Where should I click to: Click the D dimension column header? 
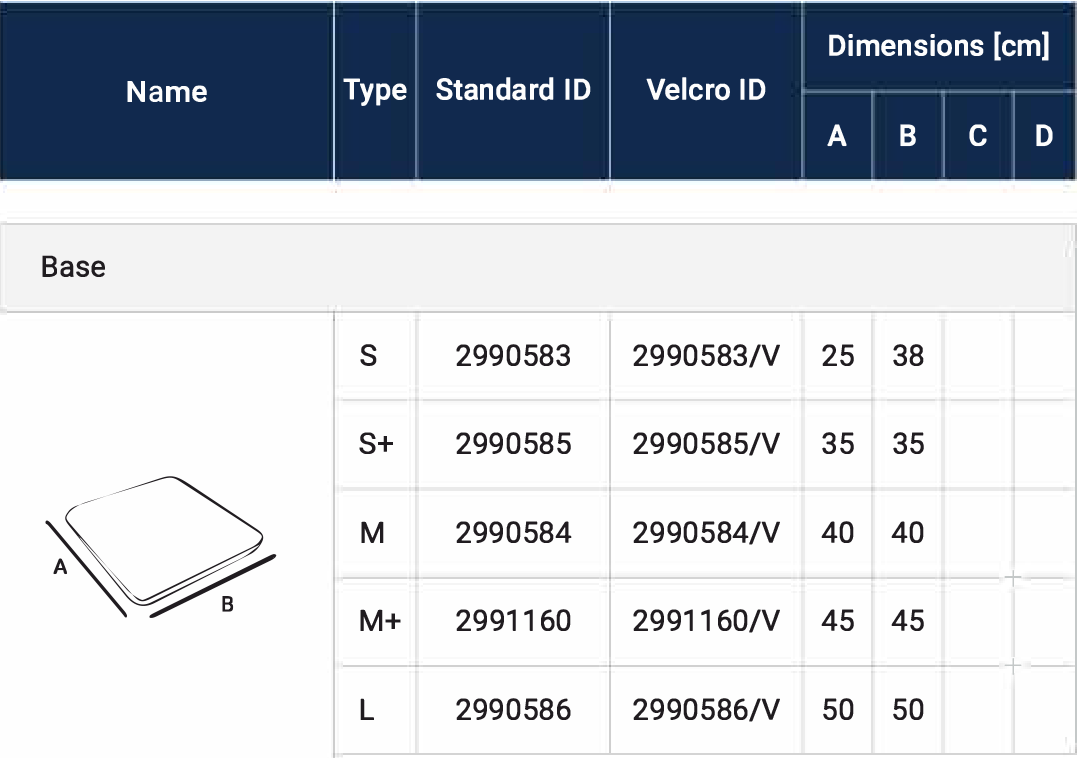click(1044, 136)
